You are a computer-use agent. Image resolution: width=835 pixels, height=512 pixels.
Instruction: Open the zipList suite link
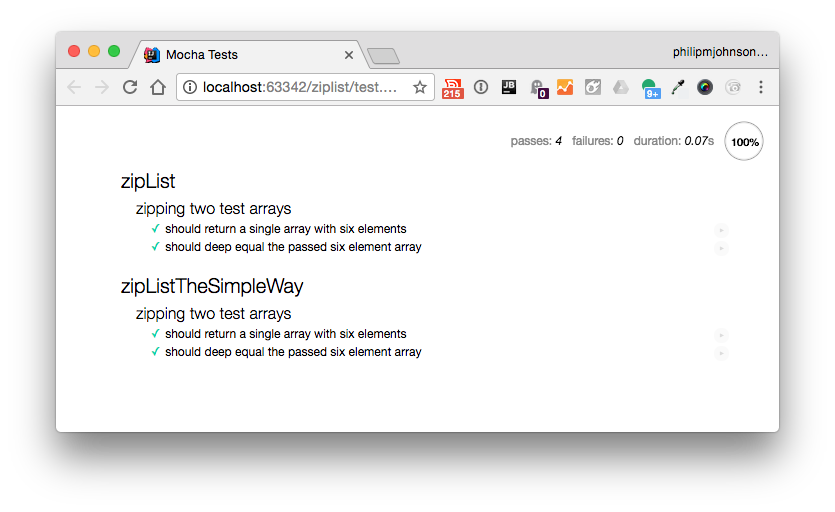click(x=148, y=181)
